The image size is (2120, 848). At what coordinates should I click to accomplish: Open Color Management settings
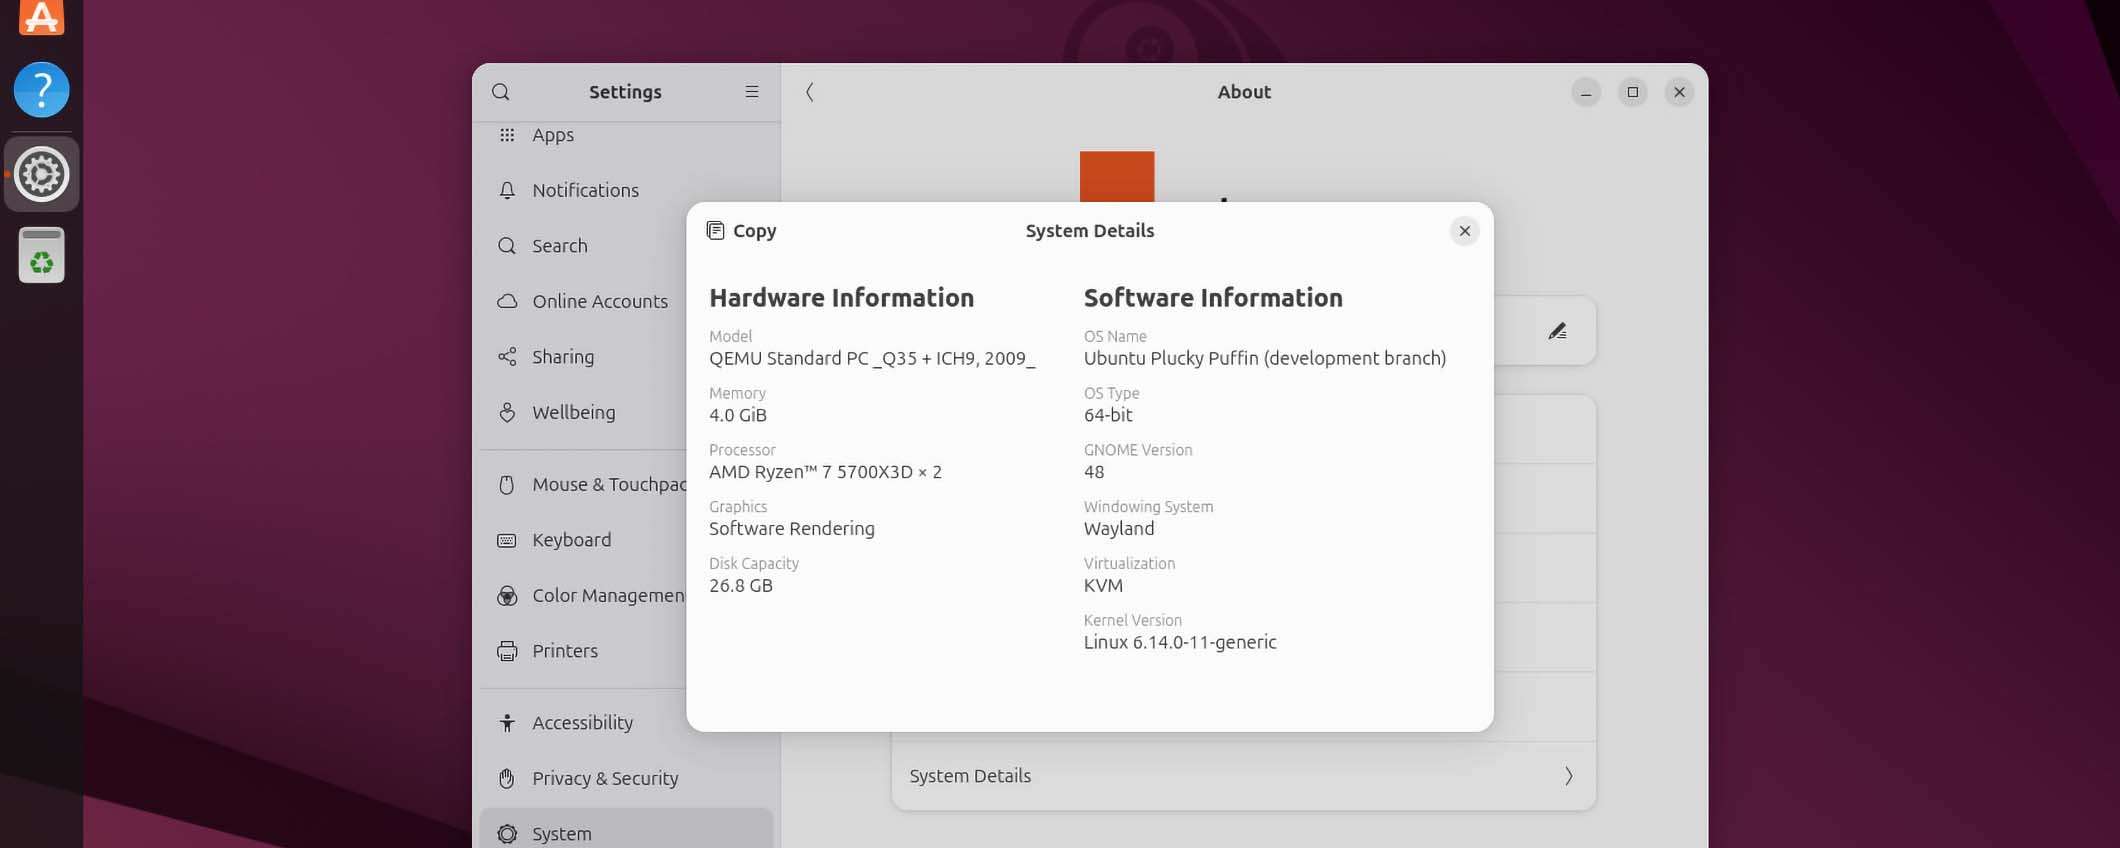point(626,595)
